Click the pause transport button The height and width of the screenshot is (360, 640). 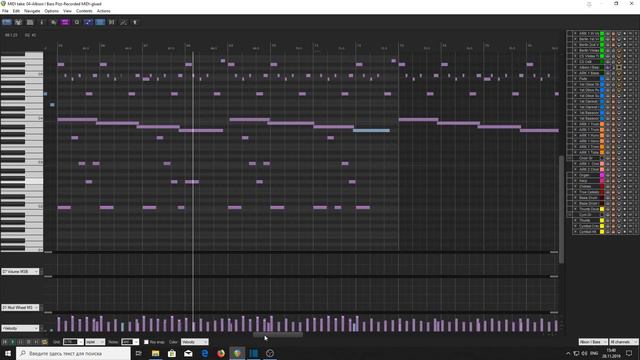pyautogui.click(x=20, y=342)
